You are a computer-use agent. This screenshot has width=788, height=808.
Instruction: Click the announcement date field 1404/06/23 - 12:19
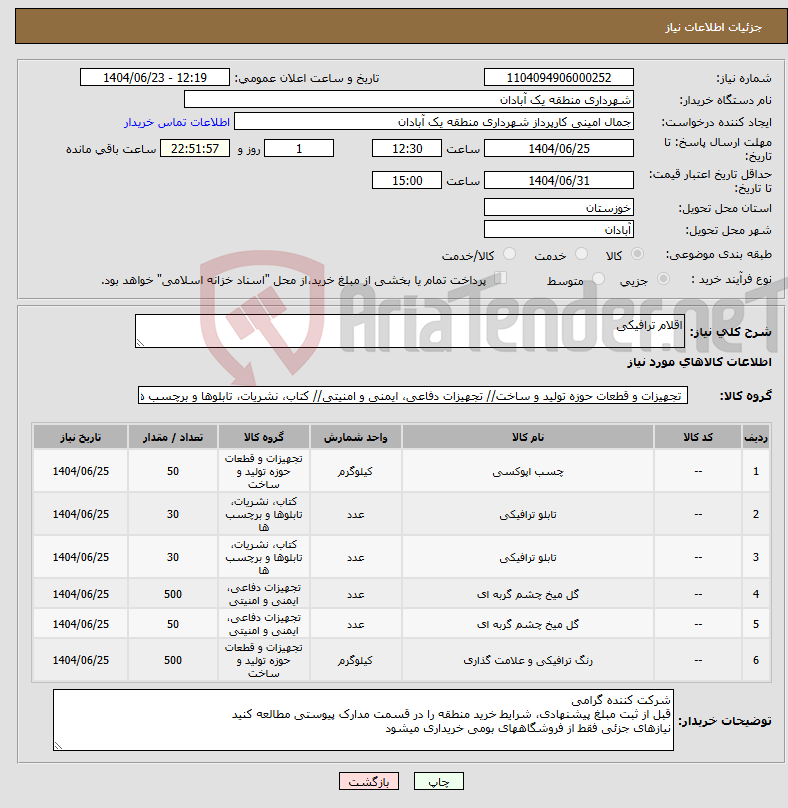[x=155, y=78]
